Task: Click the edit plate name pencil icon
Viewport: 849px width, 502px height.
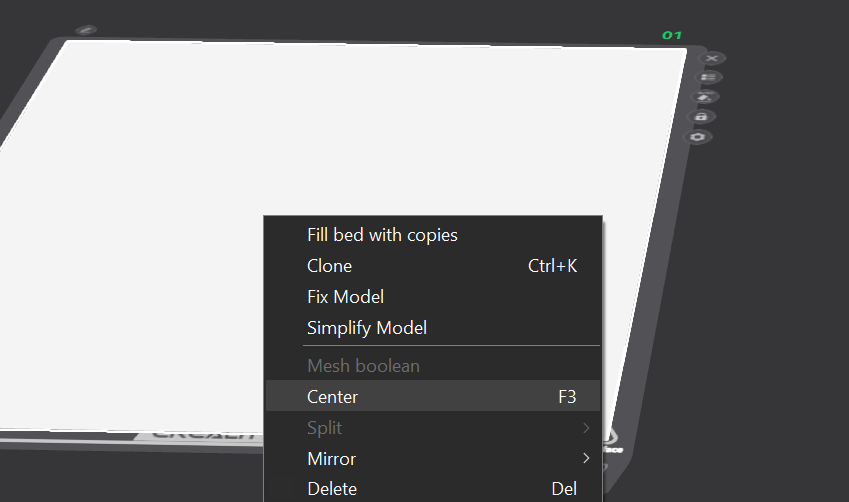Action: click(87, 31)
